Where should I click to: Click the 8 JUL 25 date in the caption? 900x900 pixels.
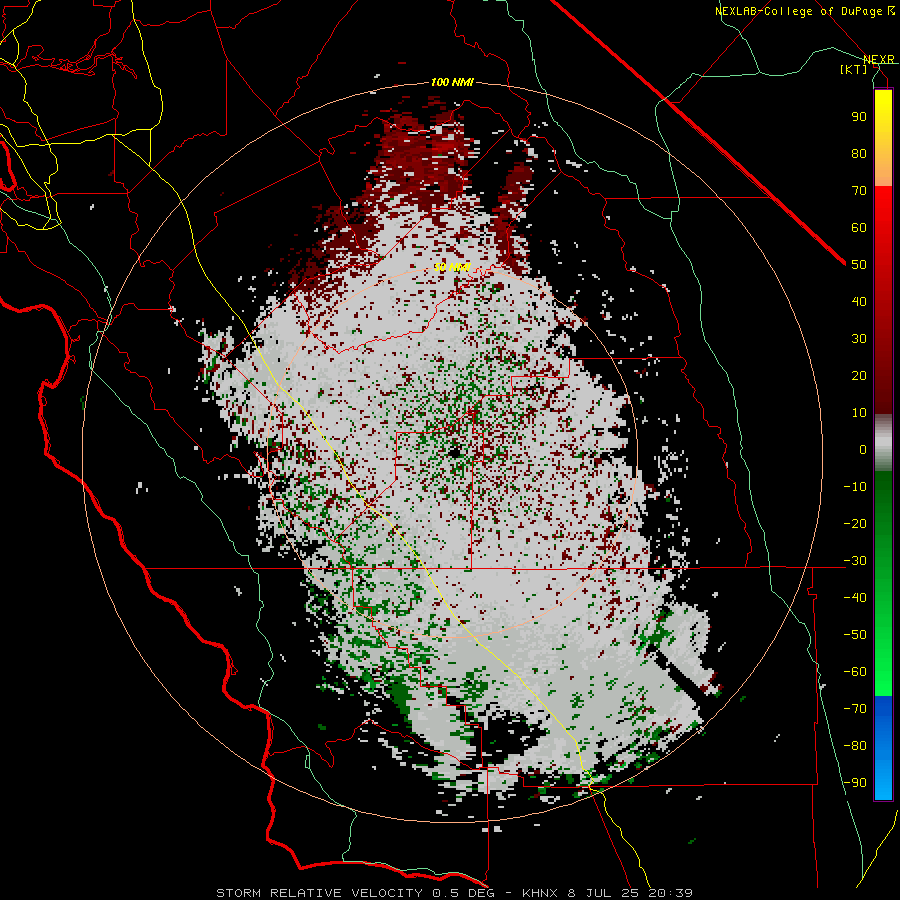[603, 893]
